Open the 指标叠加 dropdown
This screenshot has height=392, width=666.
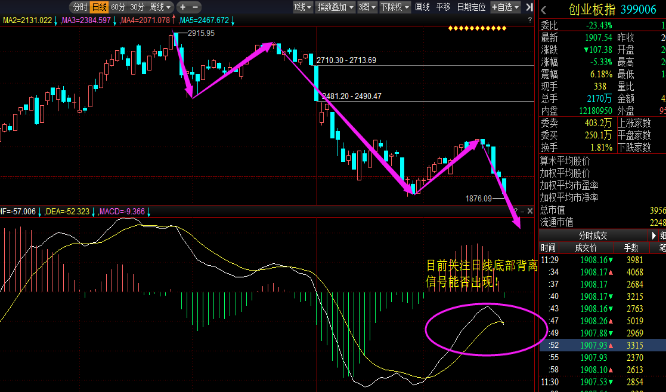point(335,7)
